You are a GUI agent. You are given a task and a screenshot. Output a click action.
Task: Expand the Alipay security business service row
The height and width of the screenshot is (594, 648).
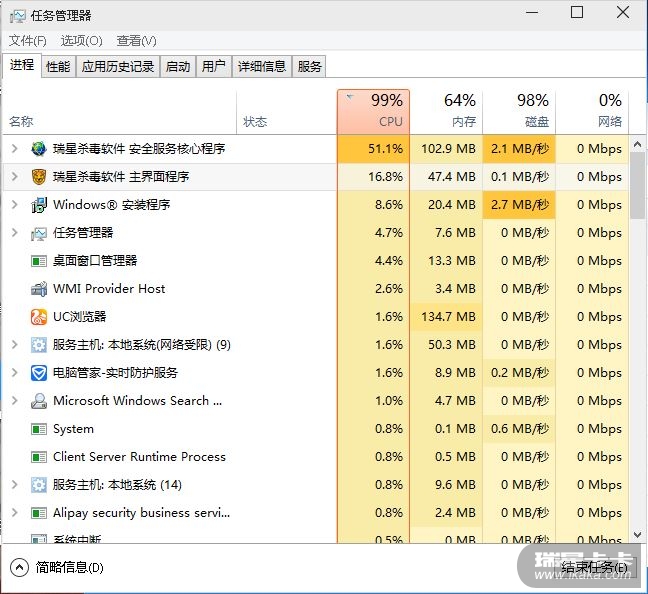click(14, 513)
